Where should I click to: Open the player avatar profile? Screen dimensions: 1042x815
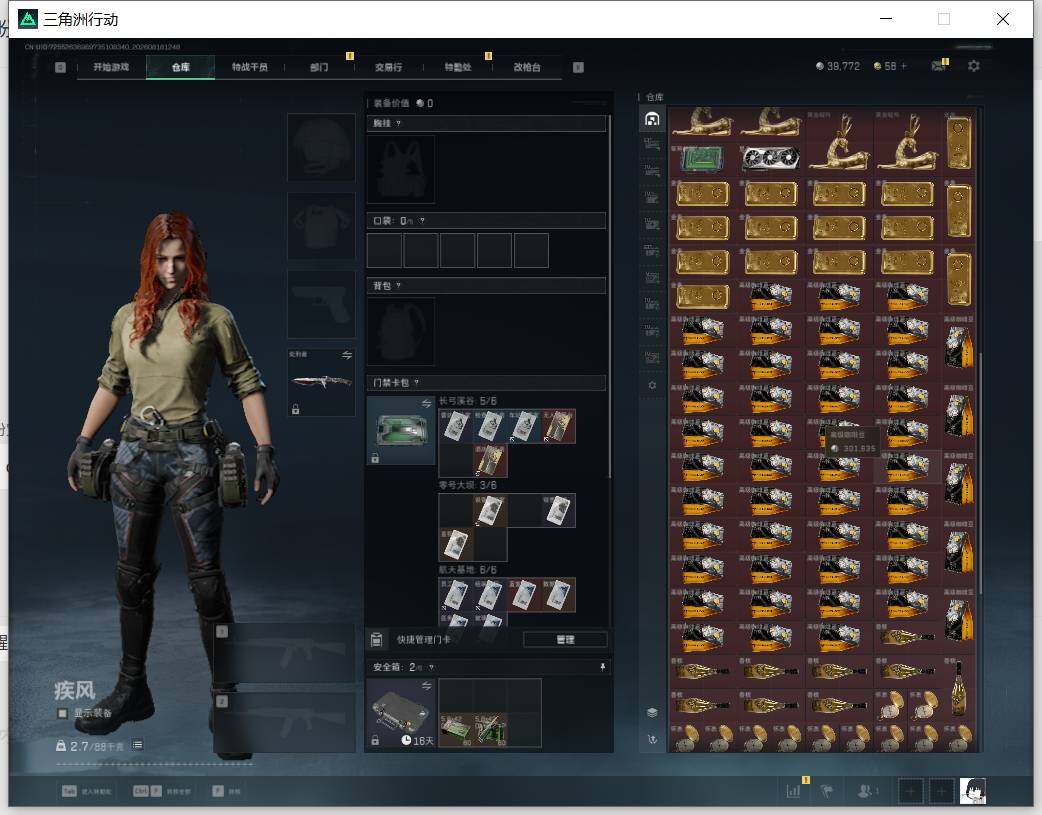pyautogui.click(x=972, y=791)
